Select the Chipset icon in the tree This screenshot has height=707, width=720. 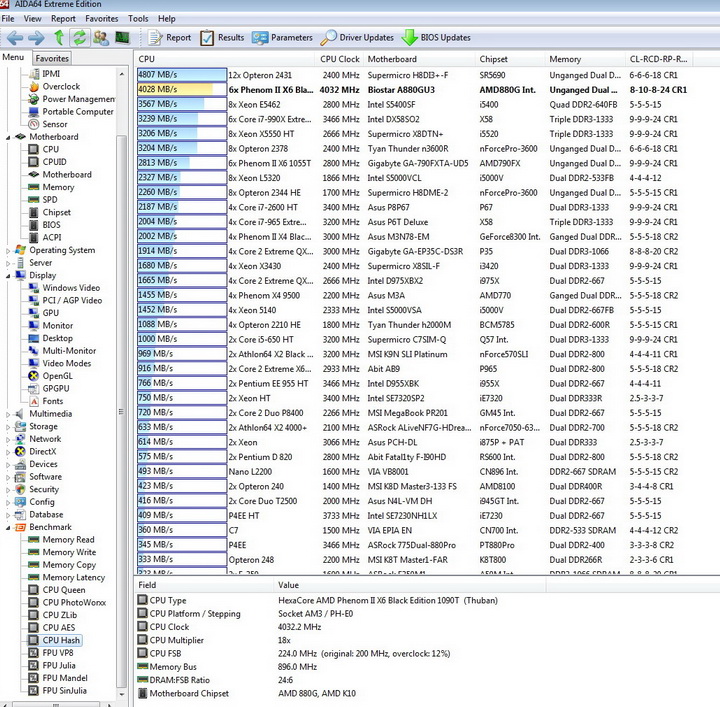point(34,212)
